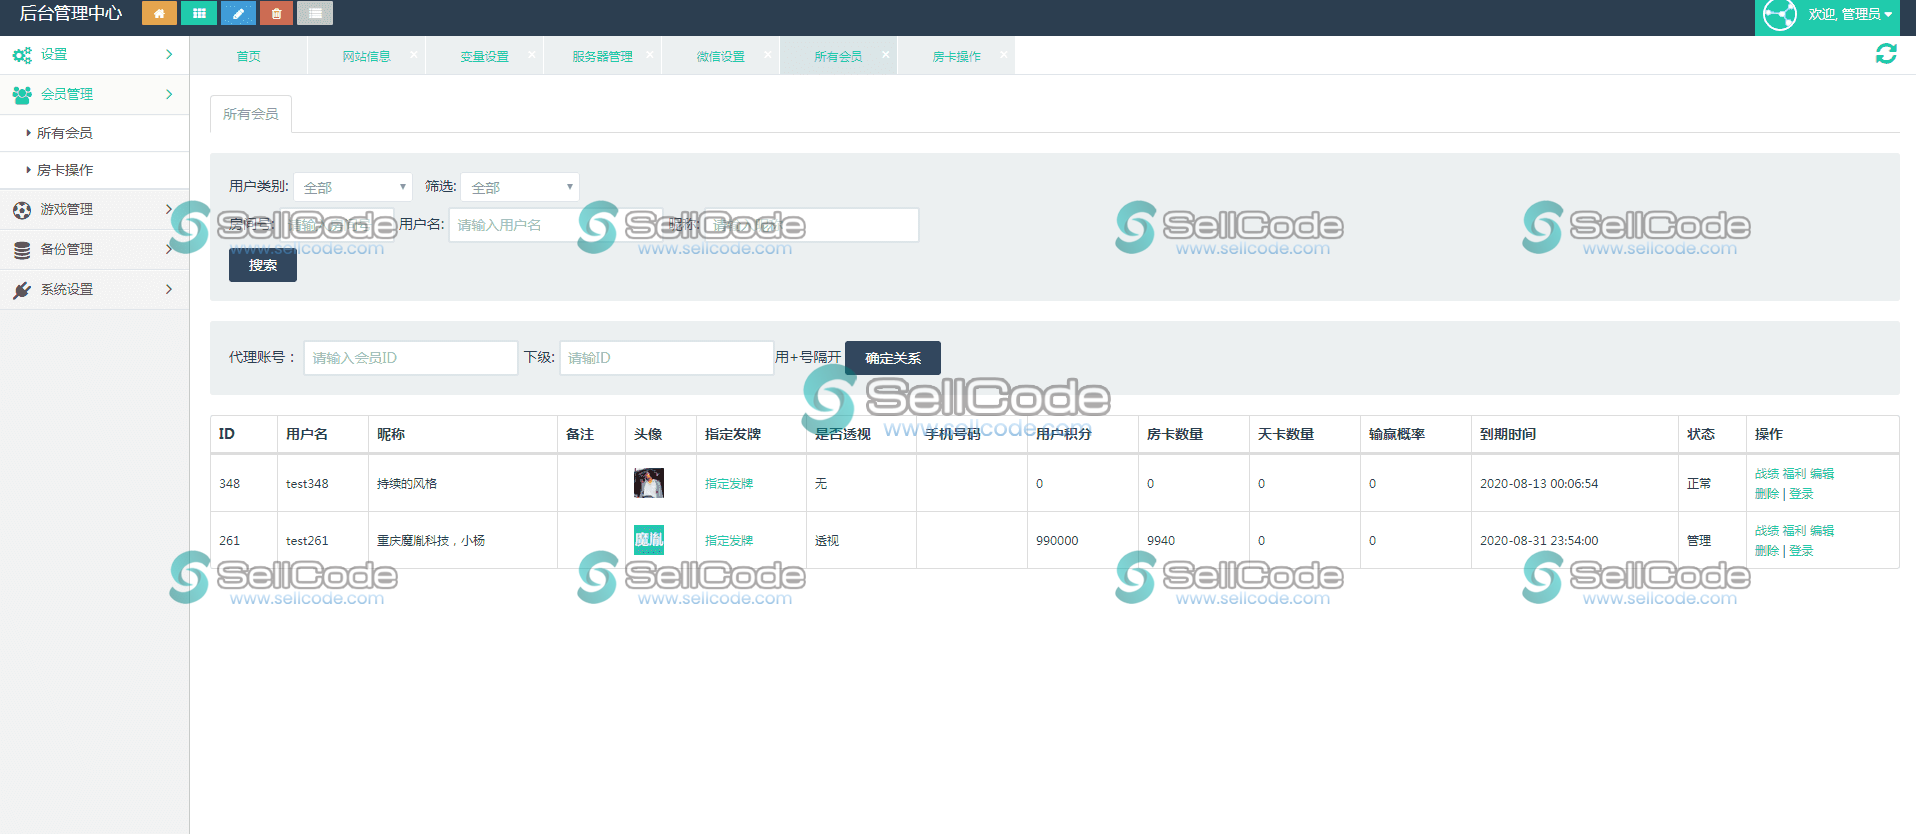Click the gray list icon button

(x=315, y=13)
